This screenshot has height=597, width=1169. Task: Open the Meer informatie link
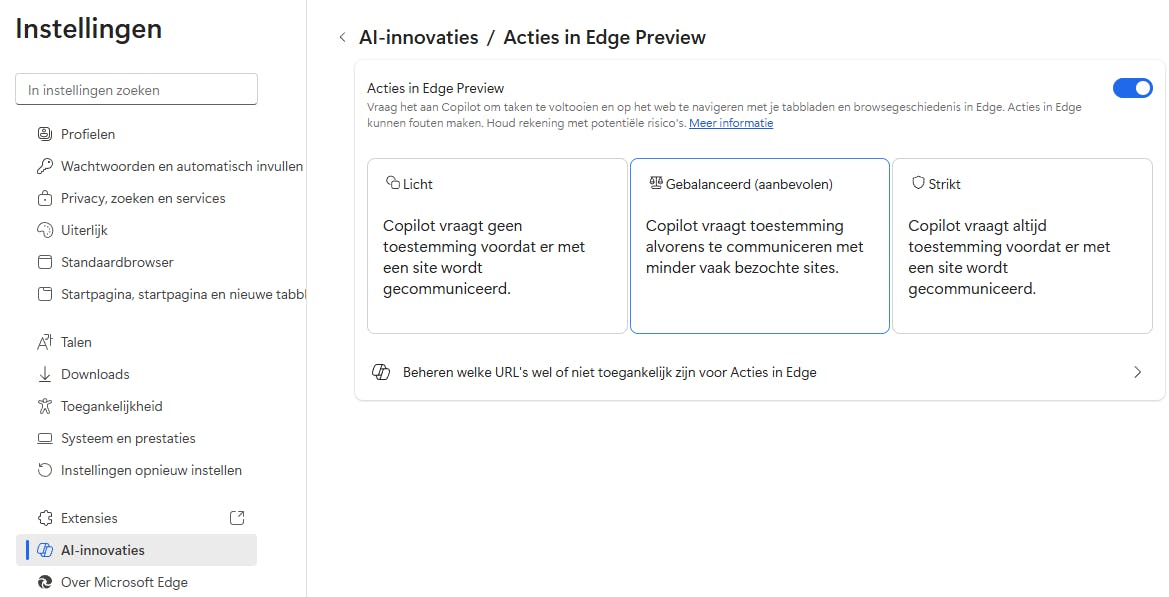click(731, 123)
